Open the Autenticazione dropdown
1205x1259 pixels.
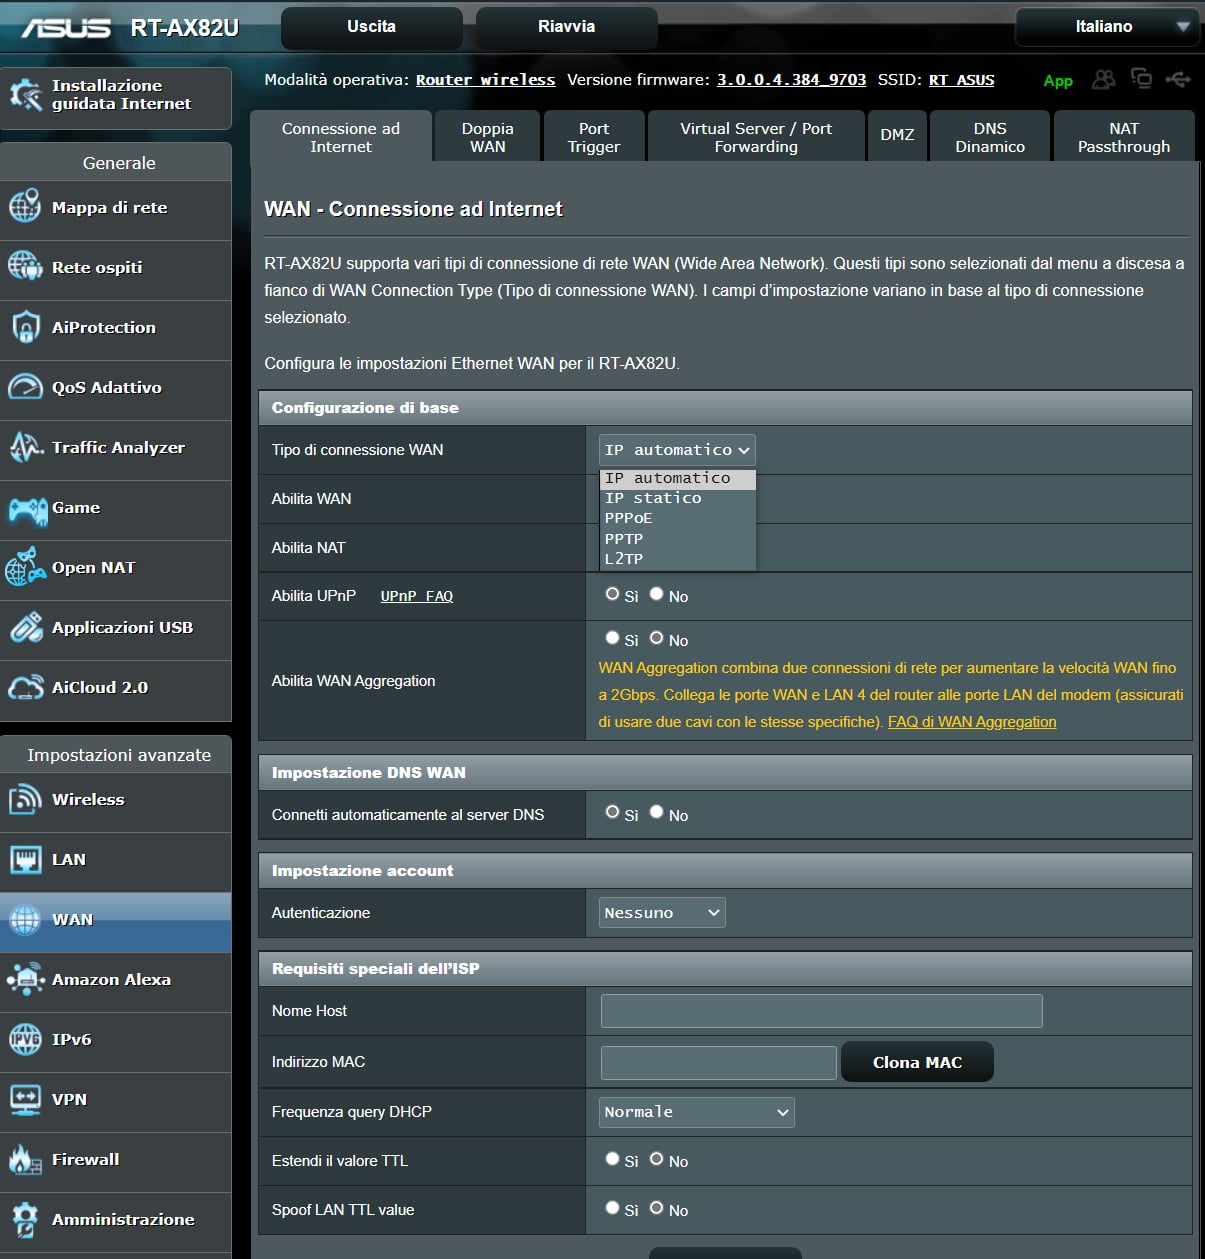coord(661,912)
